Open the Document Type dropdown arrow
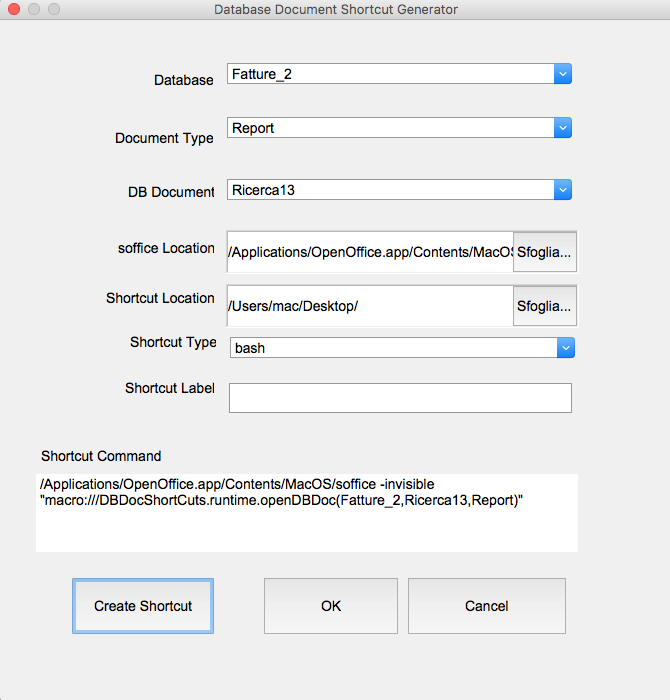The image size is (670, 700). [x=563, y=128]
